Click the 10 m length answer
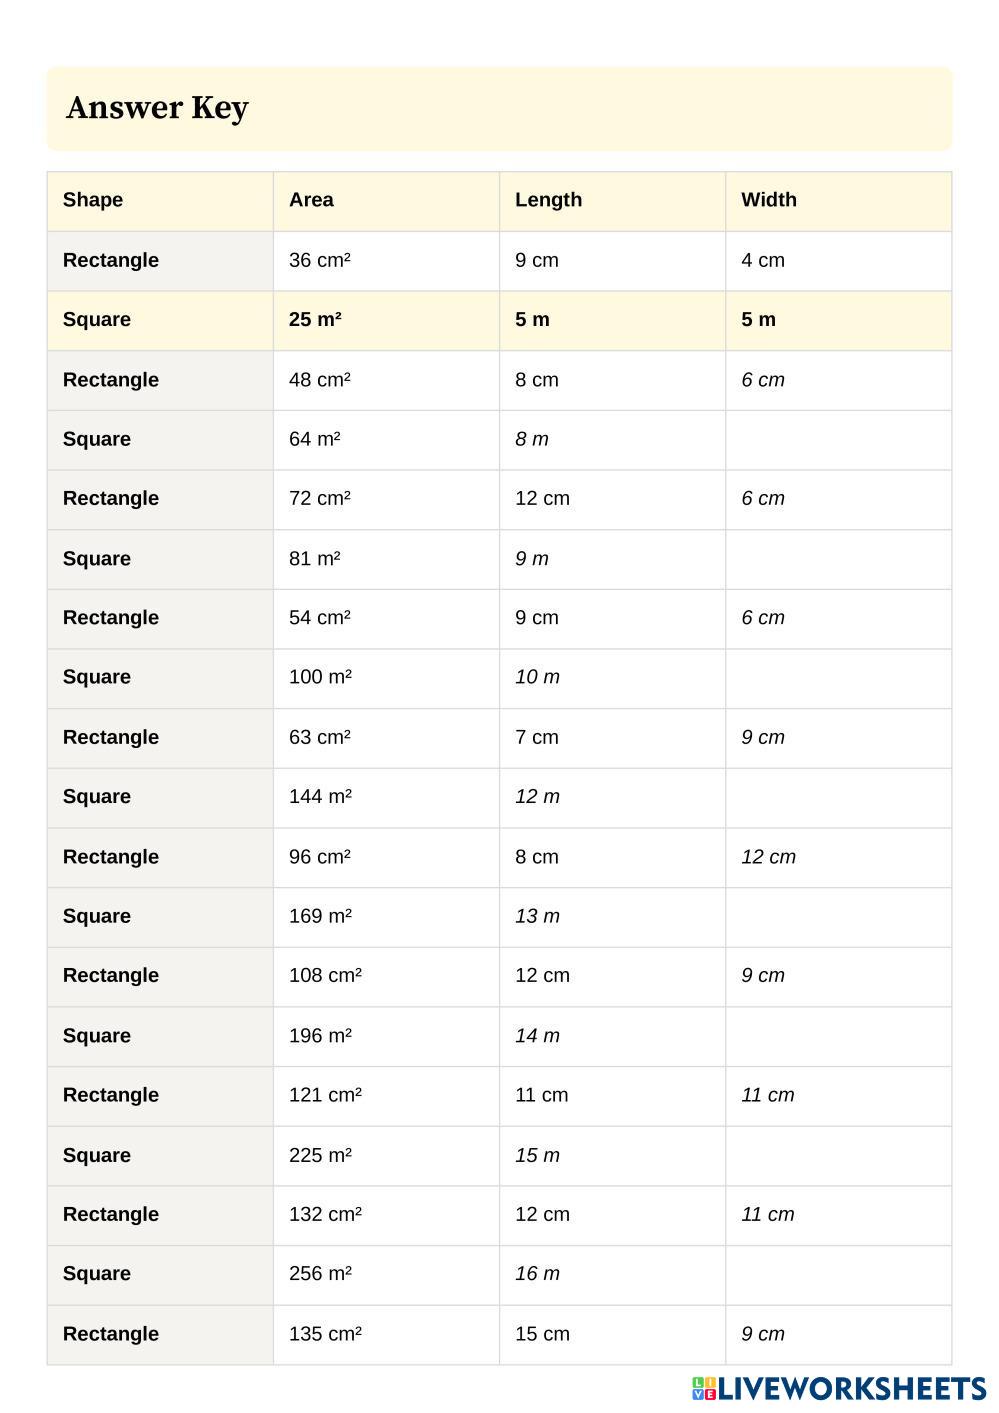 tap(537, 677)
